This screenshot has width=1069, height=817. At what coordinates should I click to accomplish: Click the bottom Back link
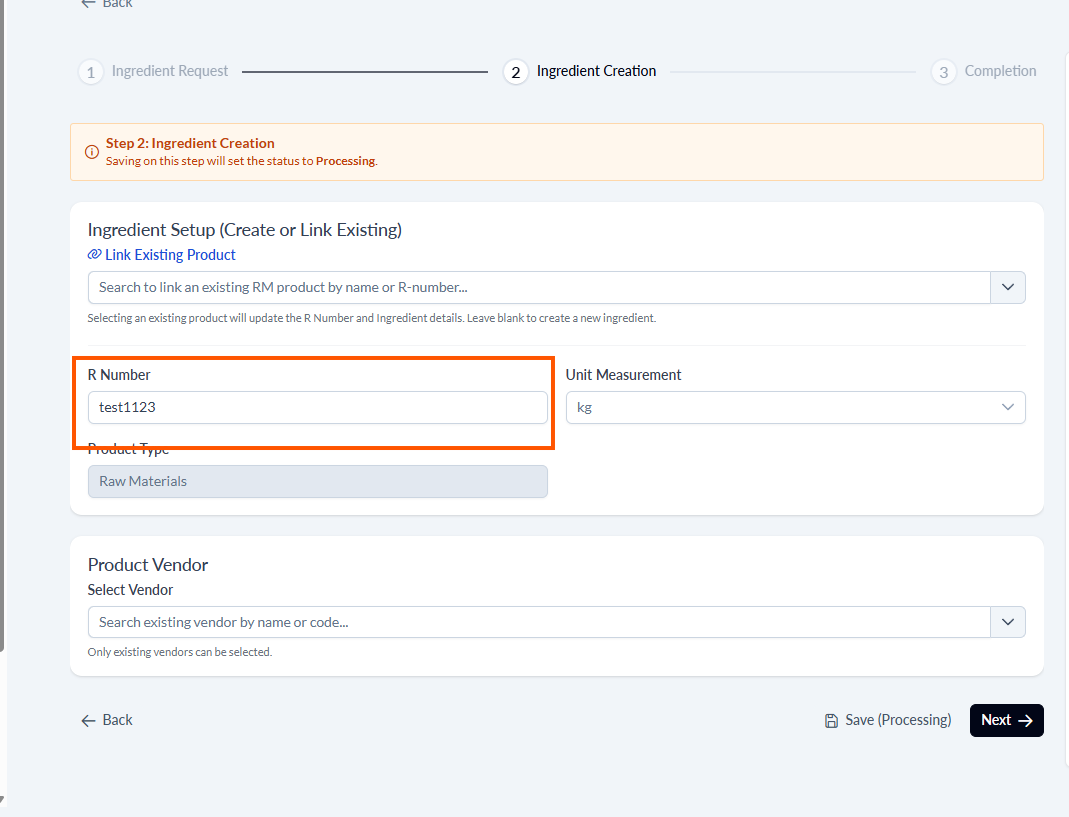pos(107,720)
